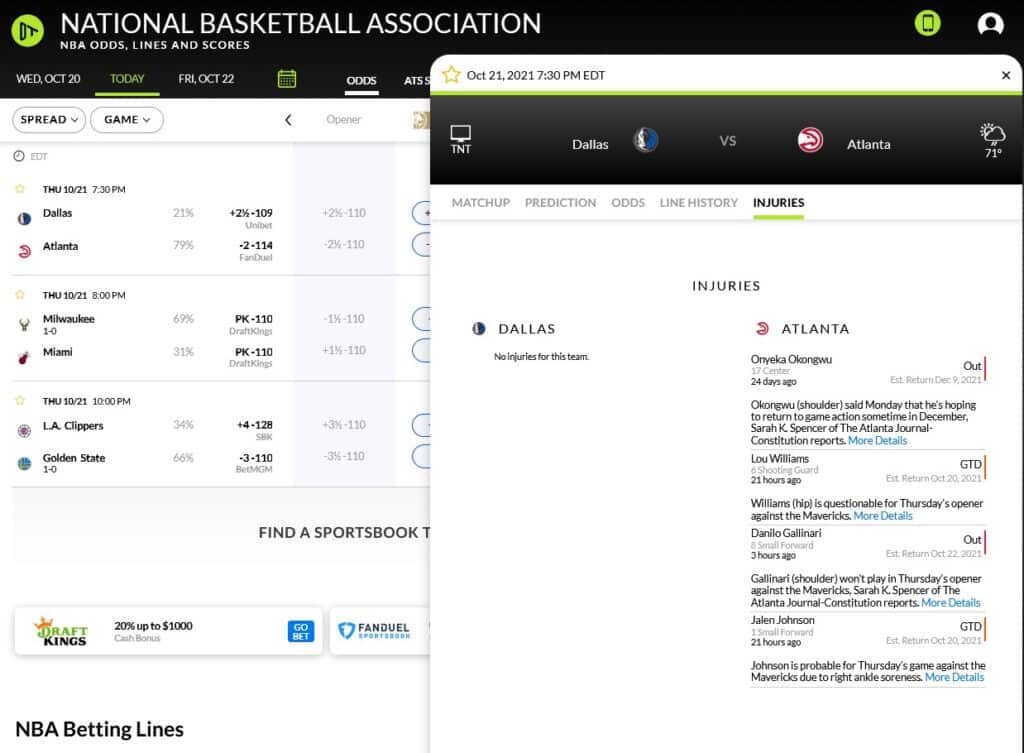Viewport: 1024px width, 753px height.
Task: Select the TODAY date tab
Action: point(127,78)
